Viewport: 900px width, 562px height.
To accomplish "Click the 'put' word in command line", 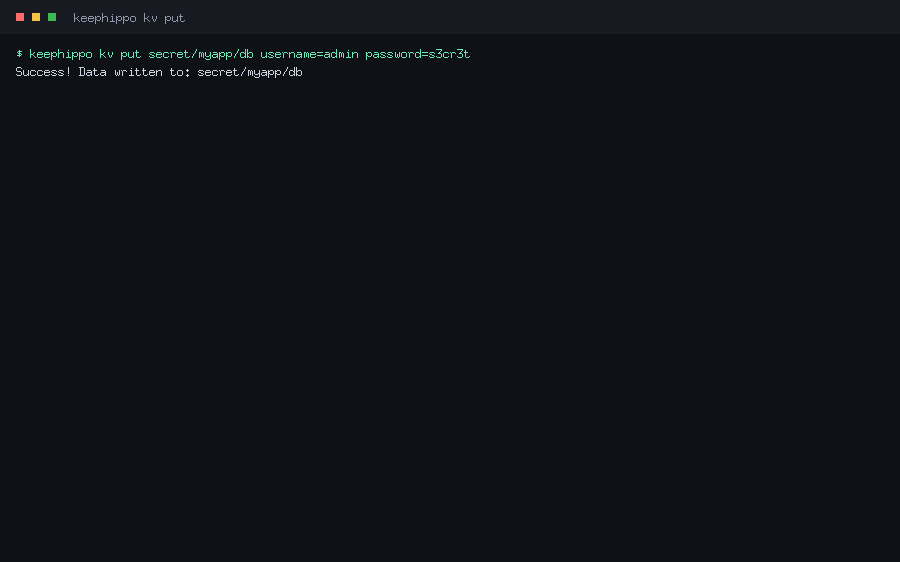I will point(131,55).
